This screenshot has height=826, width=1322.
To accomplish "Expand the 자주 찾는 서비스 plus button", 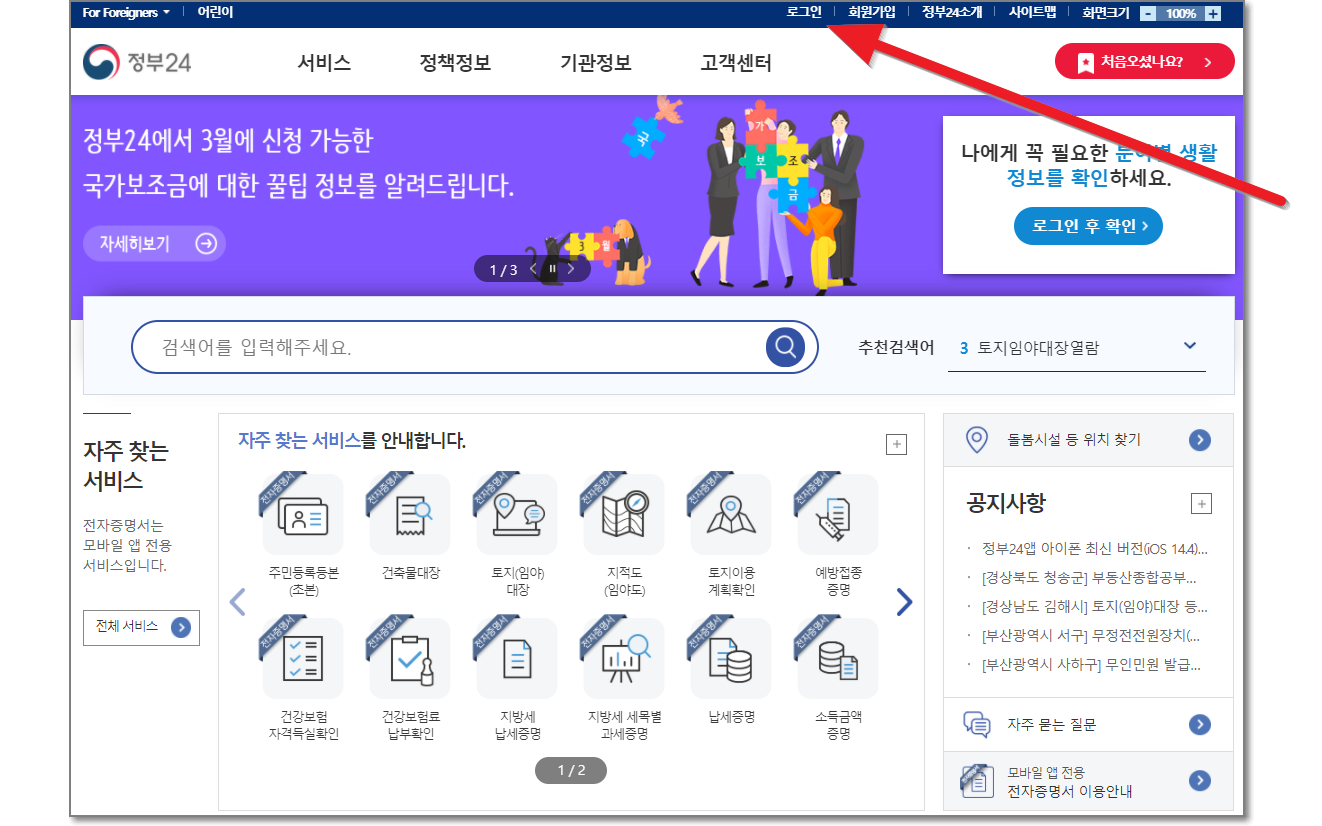I will pos(897,445).
